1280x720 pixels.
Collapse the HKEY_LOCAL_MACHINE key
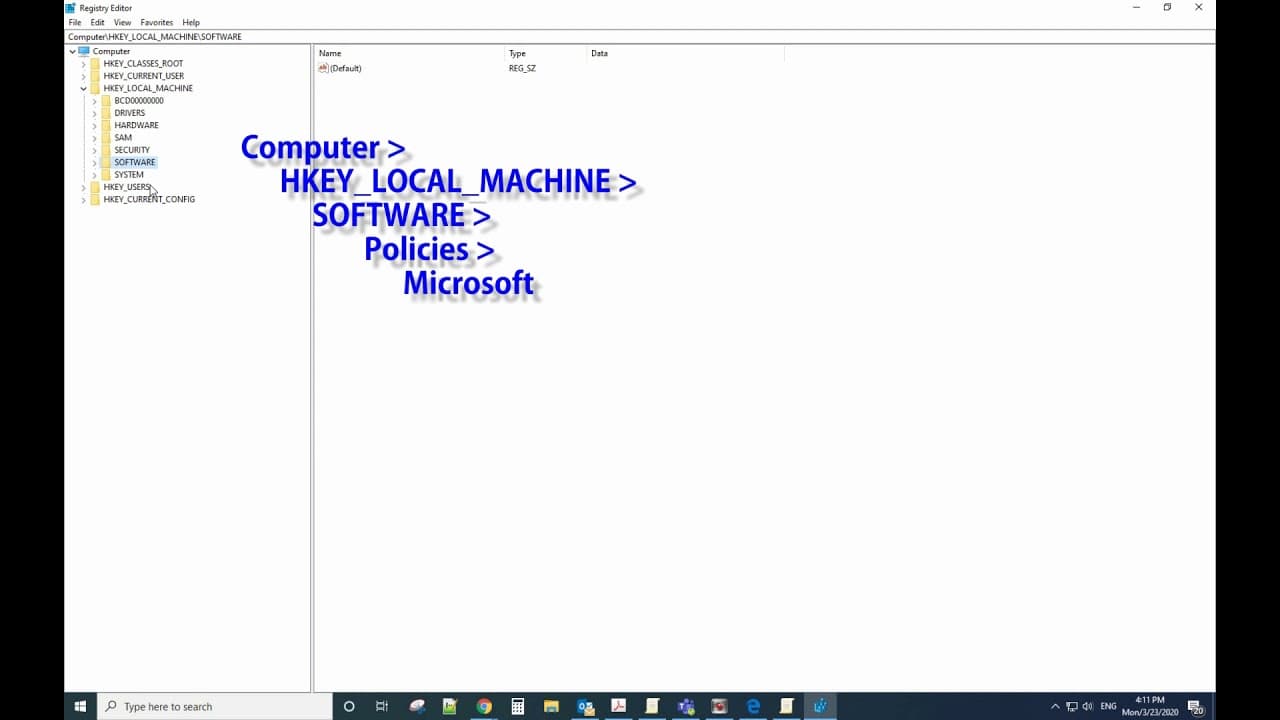(83, 88)
